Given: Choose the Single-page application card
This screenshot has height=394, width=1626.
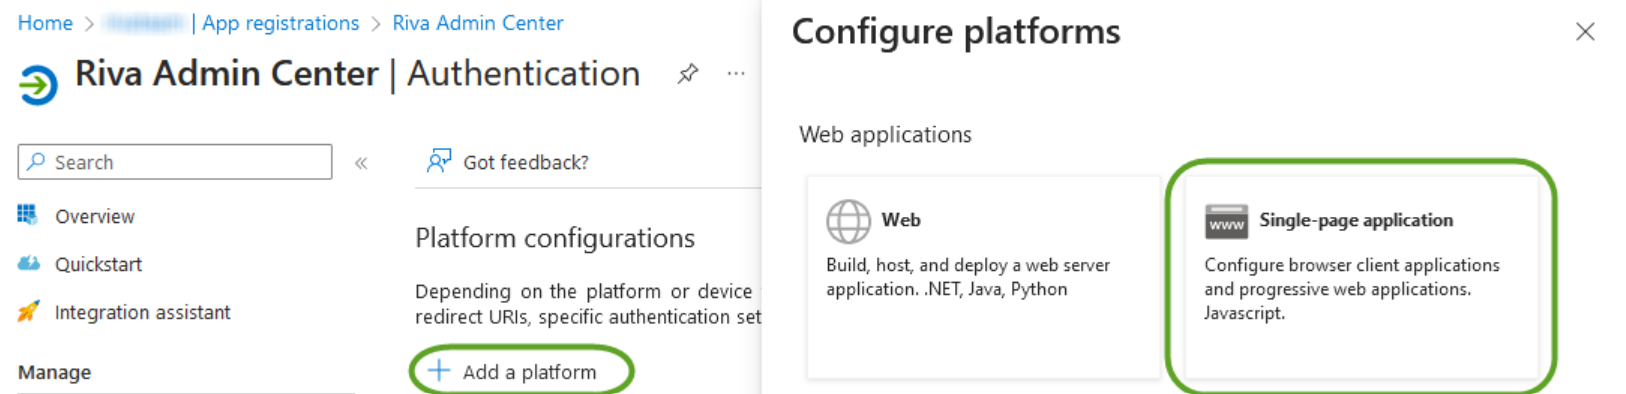Looking at the screenshot, I should pos(1362,278).
